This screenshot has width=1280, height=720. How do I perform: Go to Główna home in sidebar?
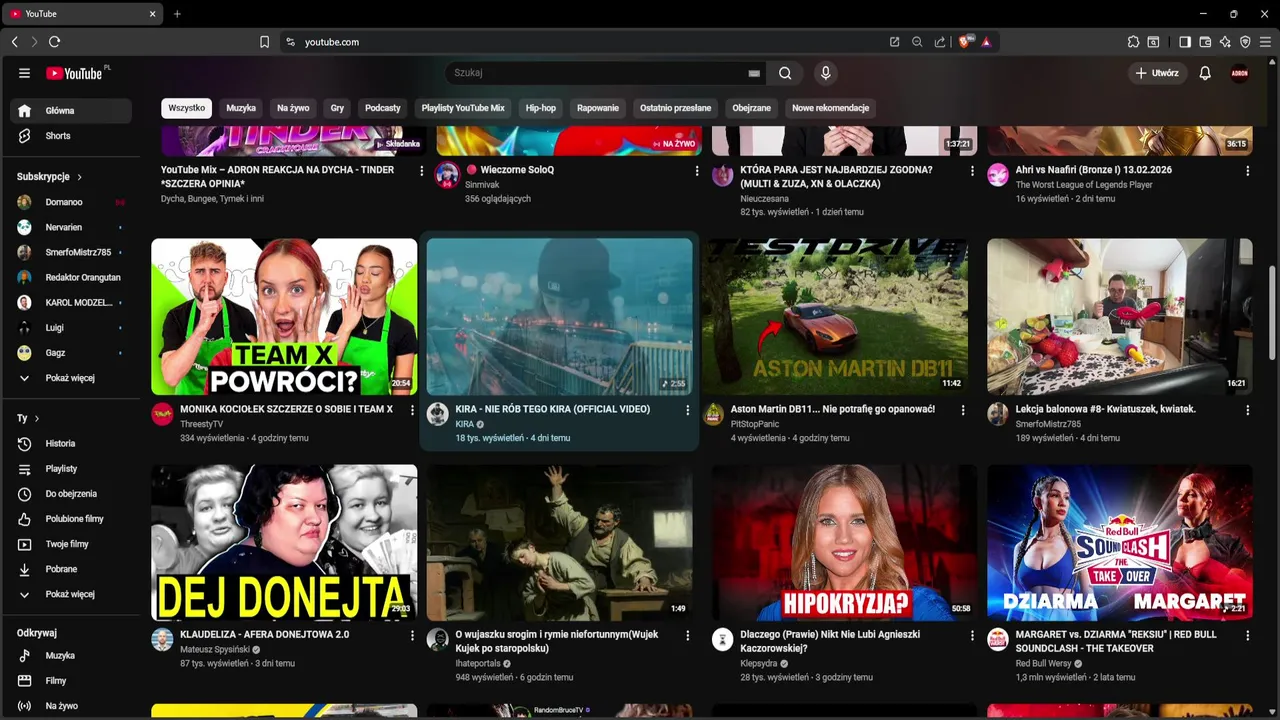70,111
